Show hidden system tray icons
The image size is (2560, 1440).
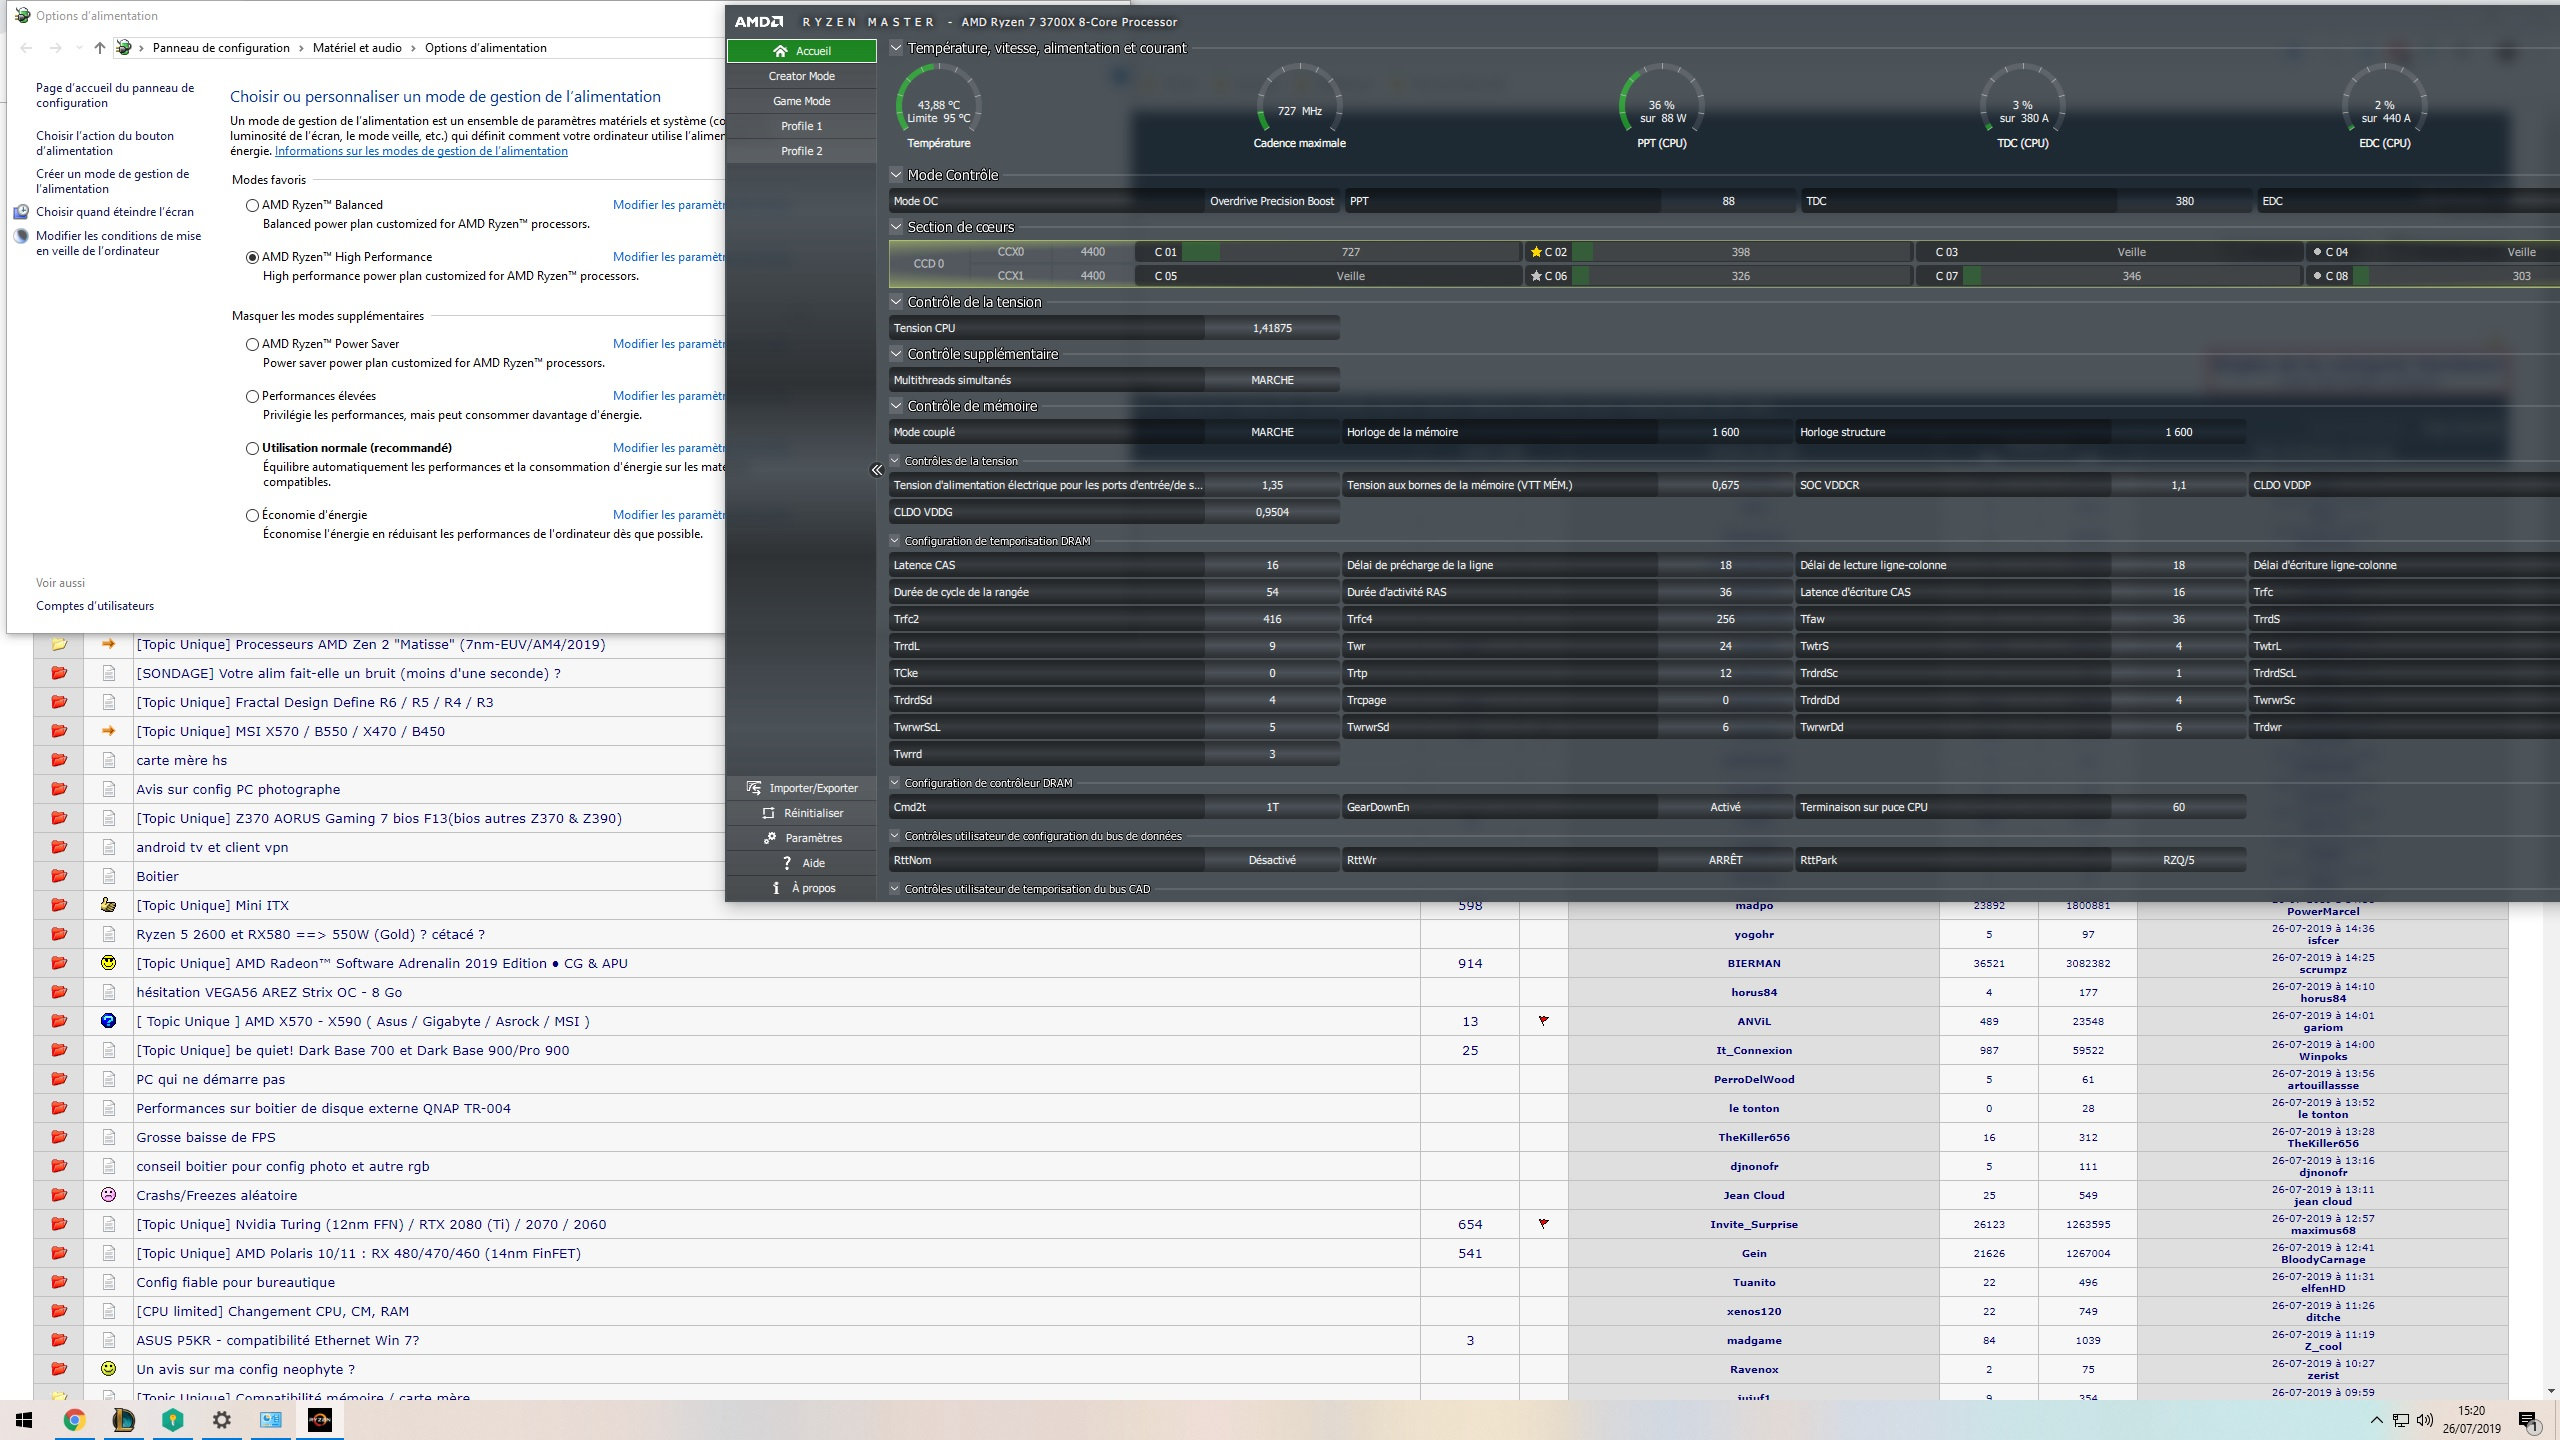pos(2376,1420)
